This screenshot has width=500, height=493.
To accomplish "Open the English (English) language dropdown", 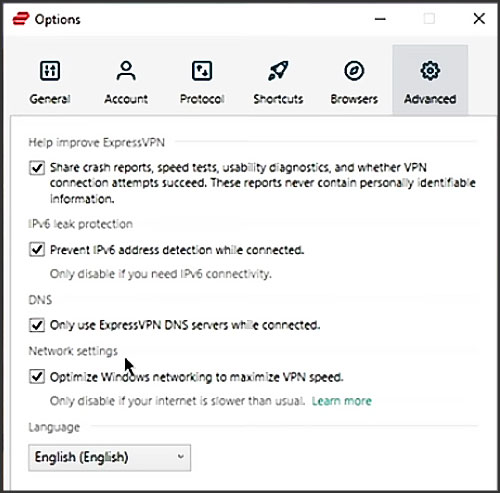I will (x=110, y=457).
